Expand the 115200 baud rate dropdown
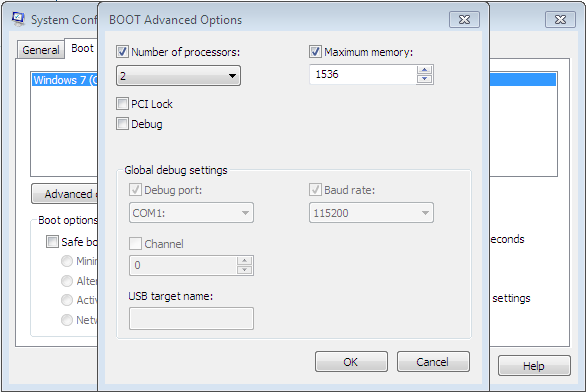 pos(371,213)
